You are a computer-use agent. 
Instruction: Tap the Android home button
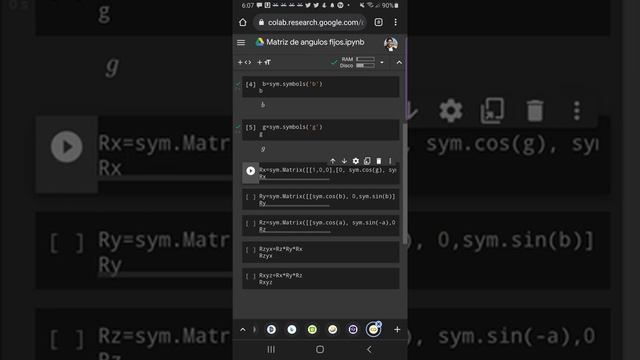(320, 349)
